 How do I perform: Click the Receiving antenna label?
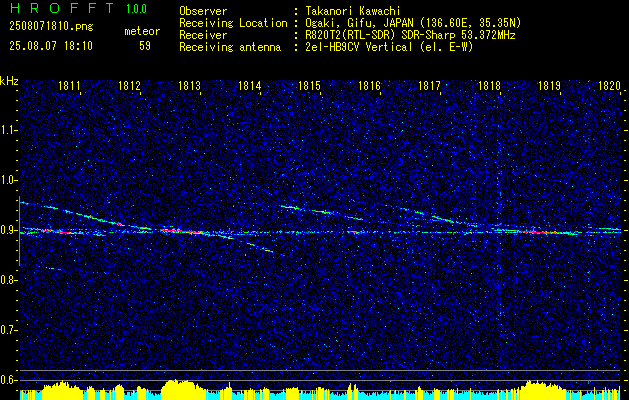[x=230, y=47]
